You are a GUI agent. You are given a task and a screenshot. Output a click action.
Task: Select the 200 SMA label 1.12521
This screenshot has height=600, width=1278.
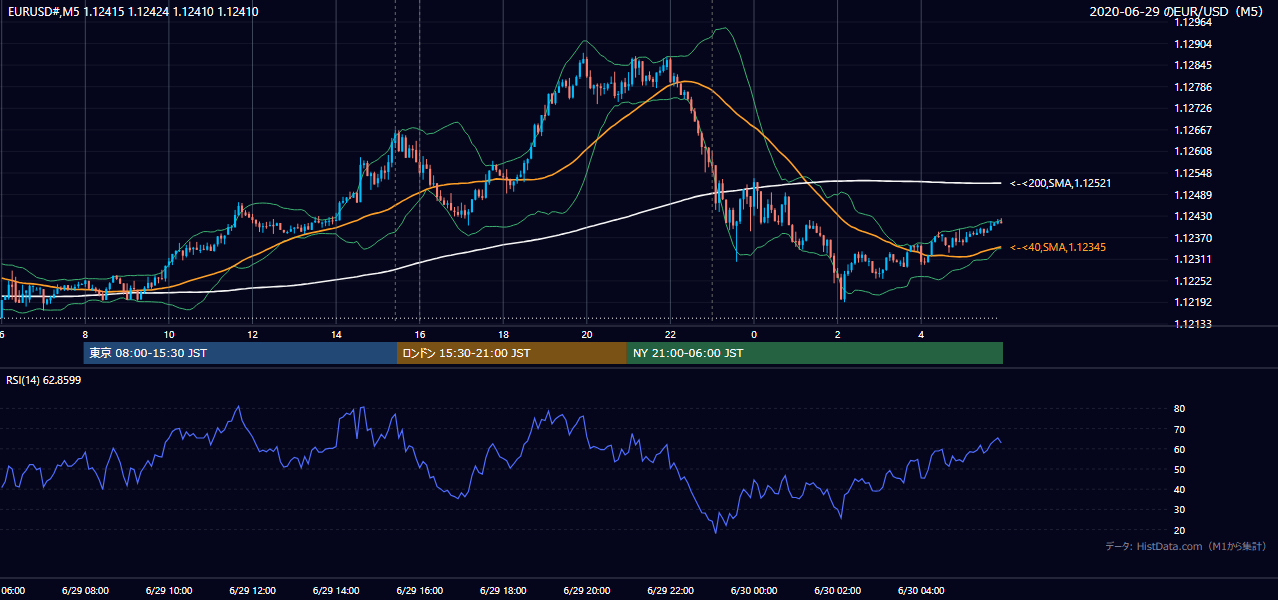(x=1061, y=183)
